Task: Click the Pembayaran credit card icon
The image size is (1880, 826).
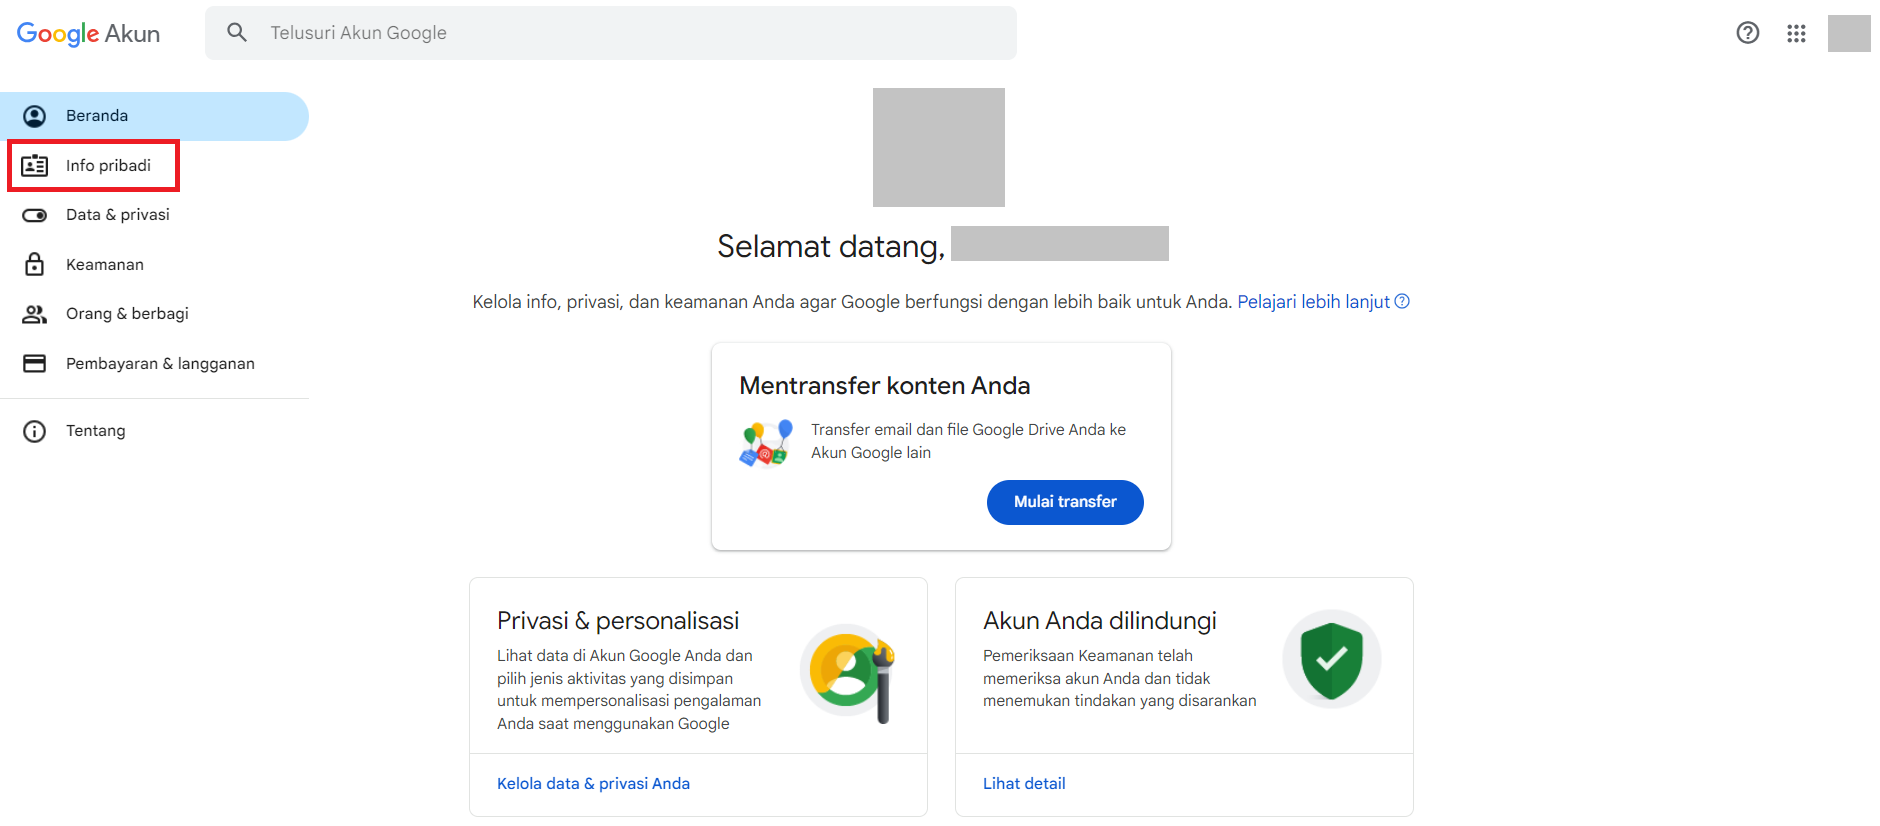Action: pyautogui.click(x=35, y=363)
